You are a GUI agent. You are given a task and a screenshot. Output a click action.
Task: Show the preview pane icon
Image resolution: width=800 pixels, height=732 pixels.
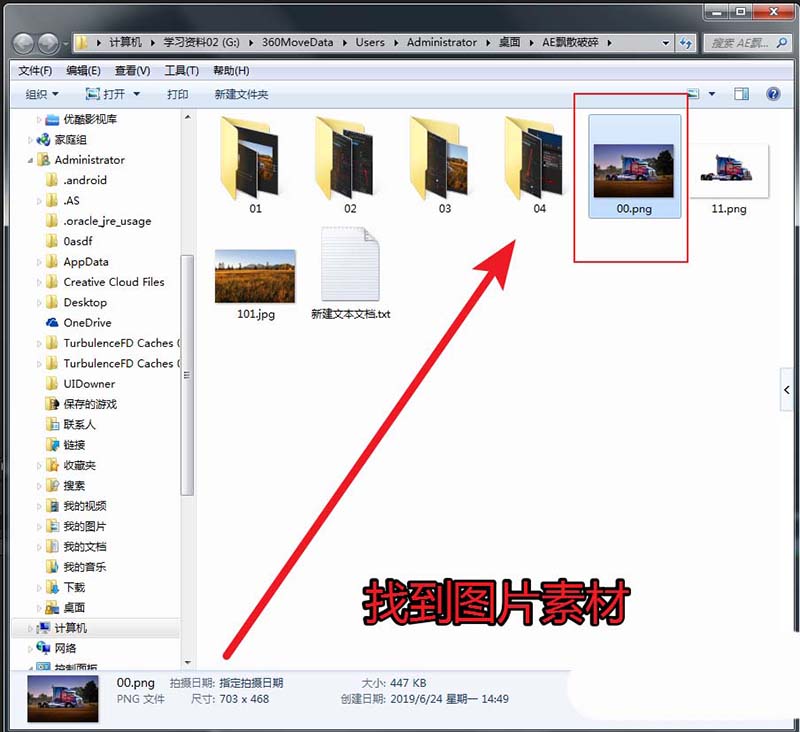click(x=740, y=93)
